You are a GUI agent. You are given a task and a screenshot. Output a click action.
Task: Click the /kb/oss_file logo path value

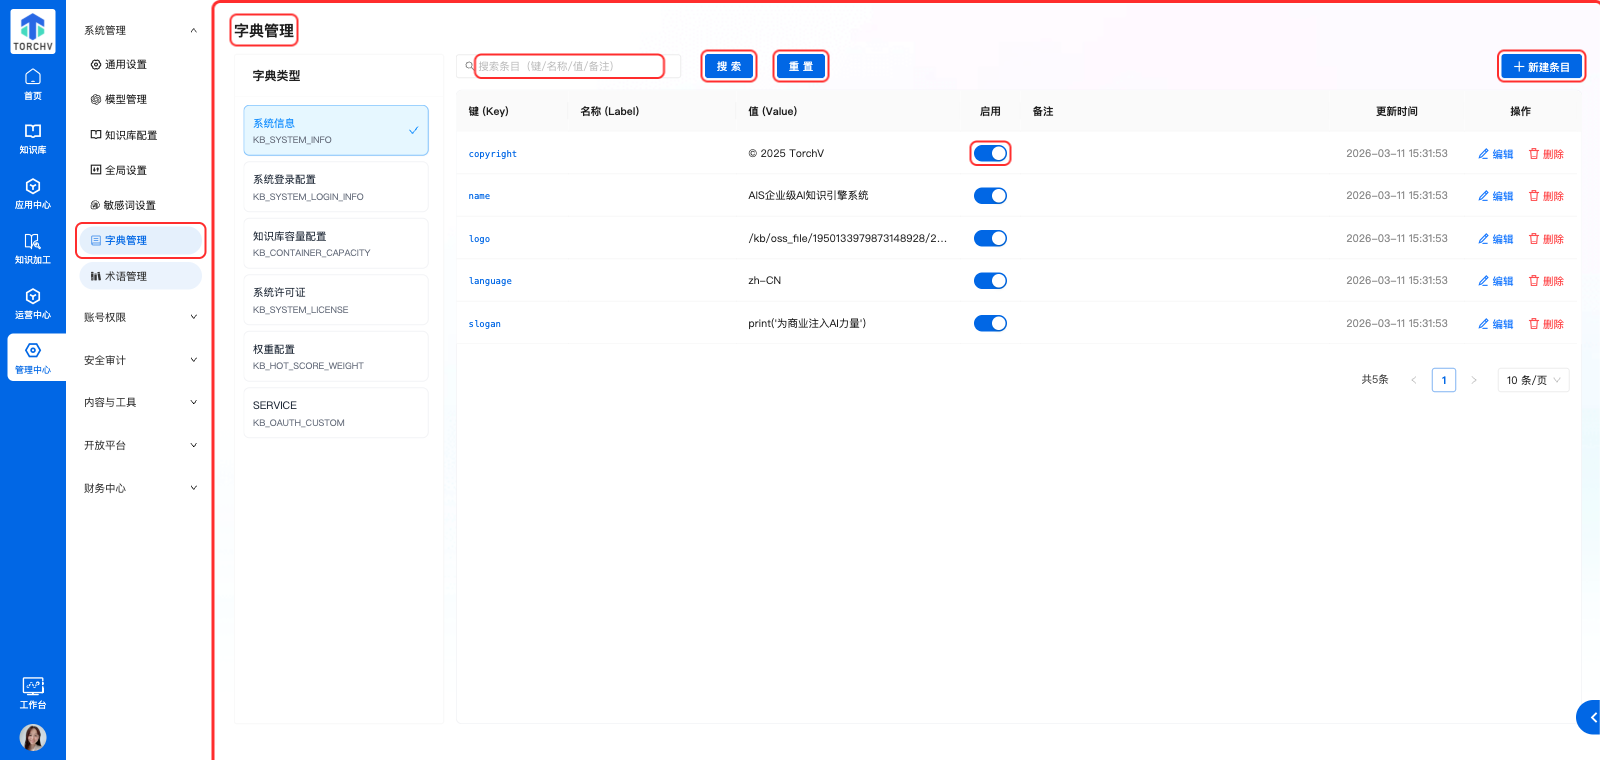click(x=847, y=238)
